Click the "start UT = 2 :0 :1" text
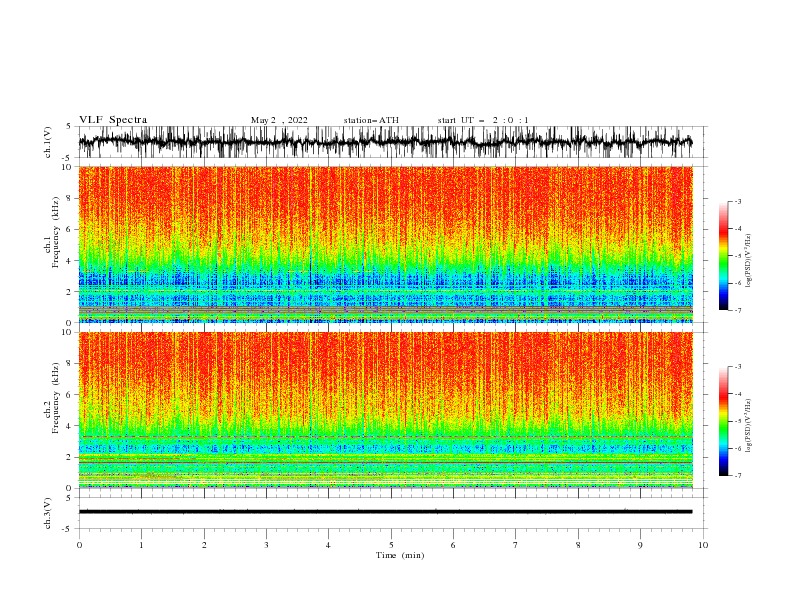Viewport: 792px width, 612px height. point(483,120)
